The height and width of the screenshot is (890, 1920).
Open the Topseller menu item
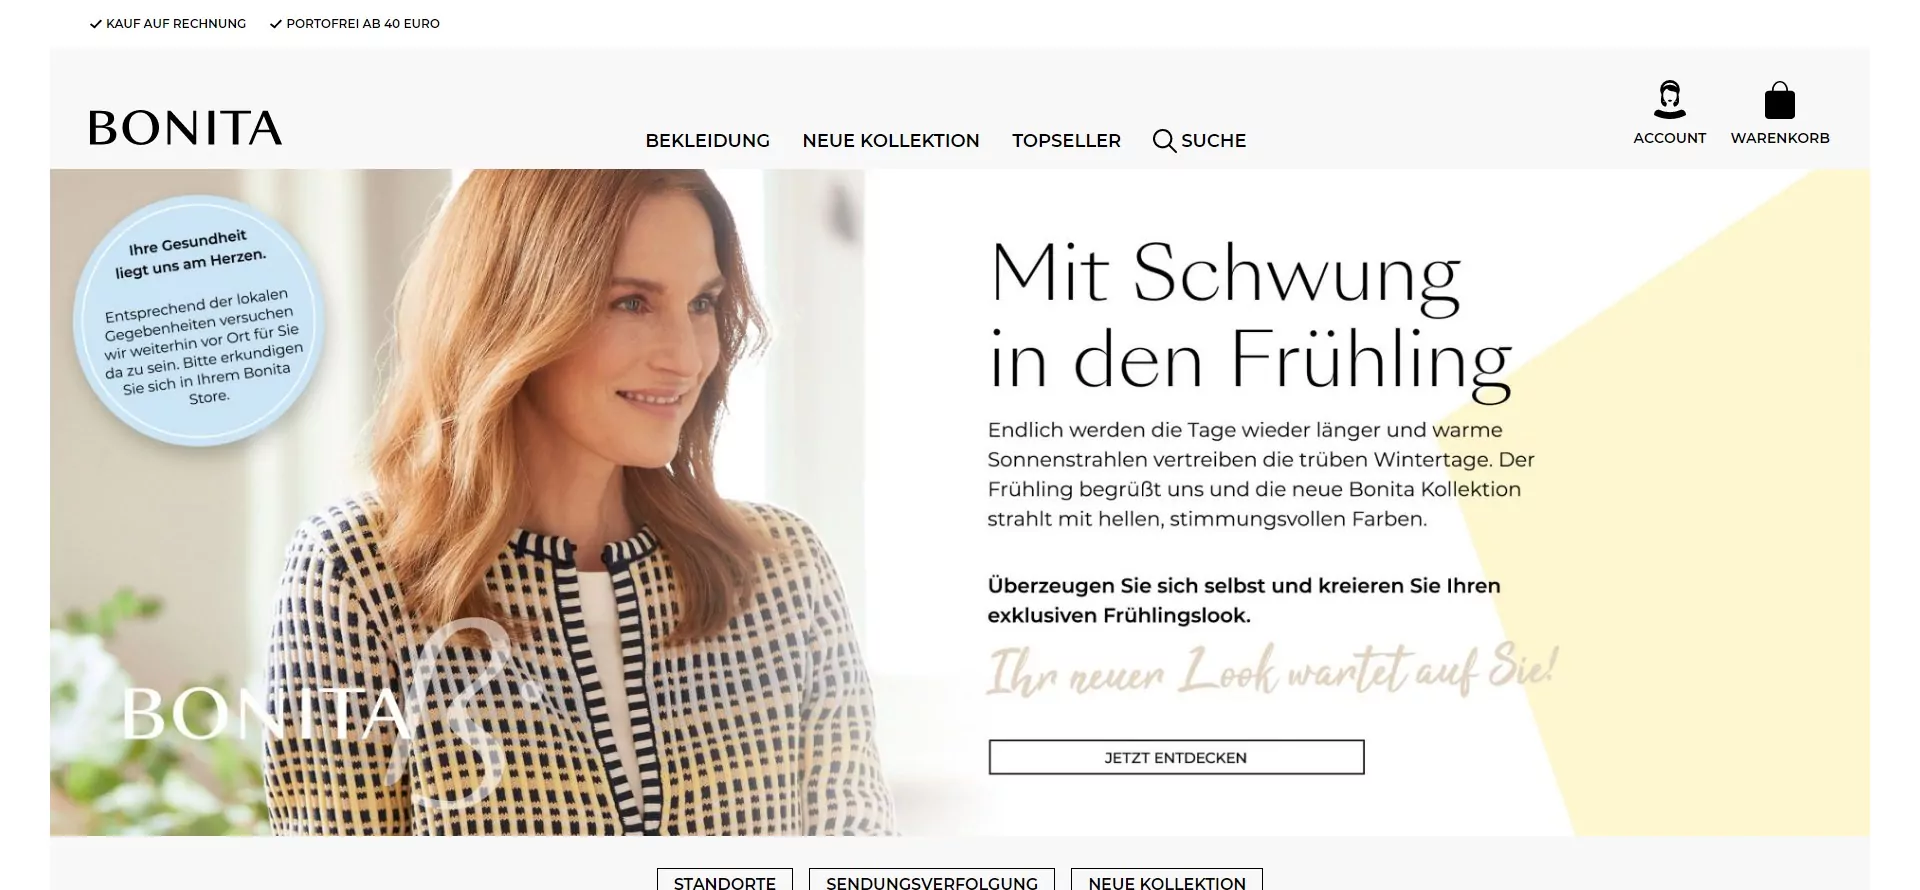point(1066,141)
